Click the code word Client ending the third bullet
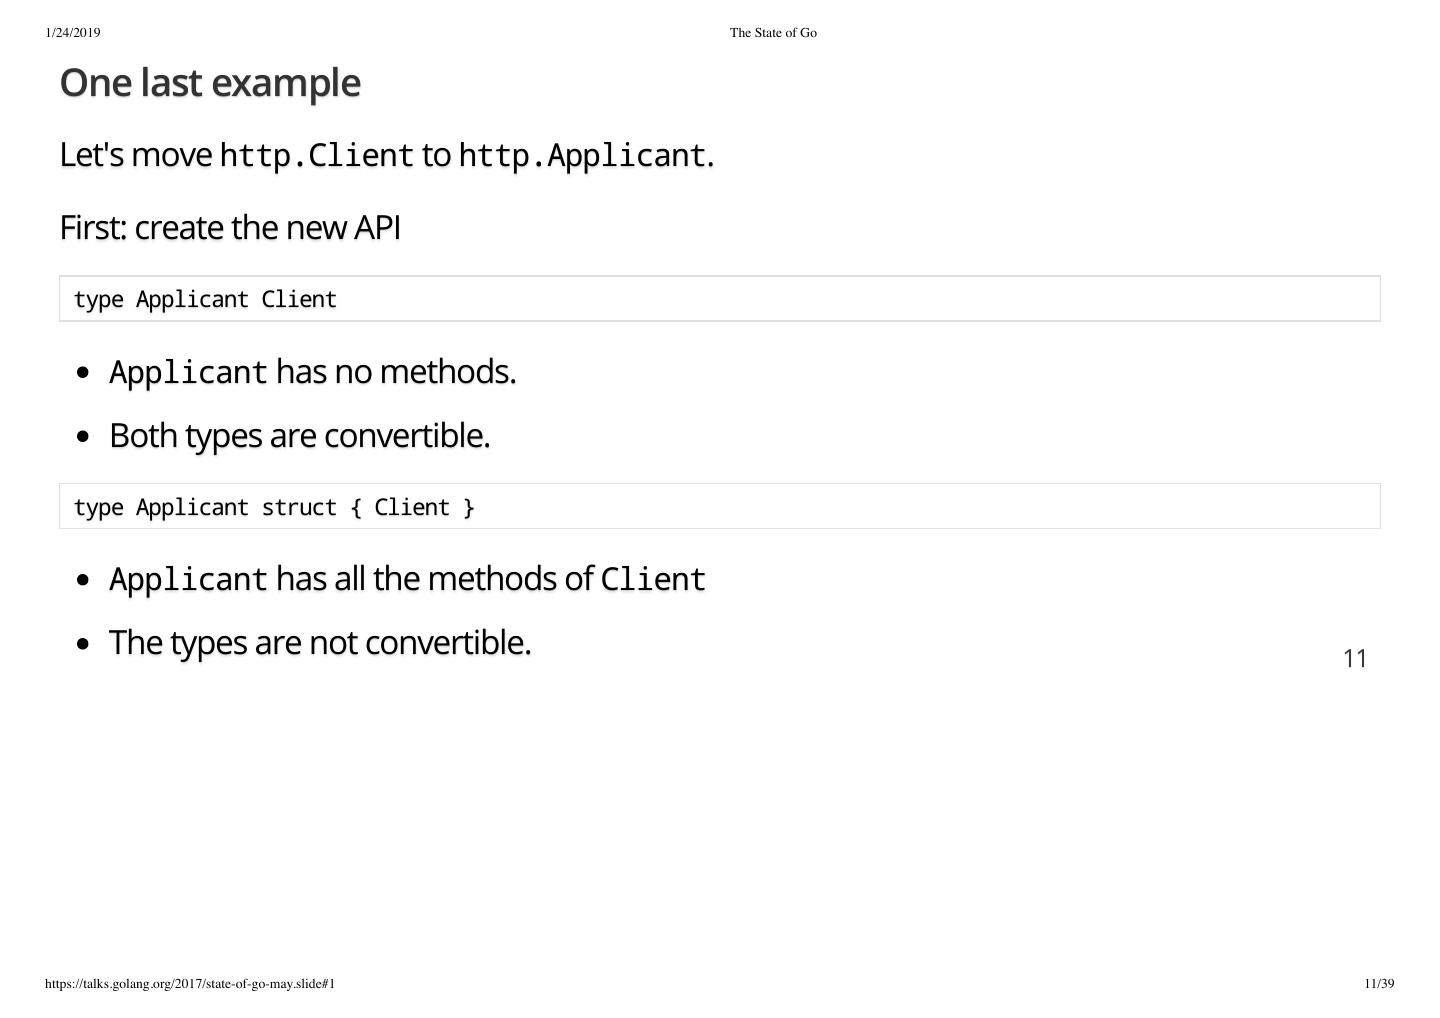The height and width of the screenshot is (1018, 1440). pos(653,580)
